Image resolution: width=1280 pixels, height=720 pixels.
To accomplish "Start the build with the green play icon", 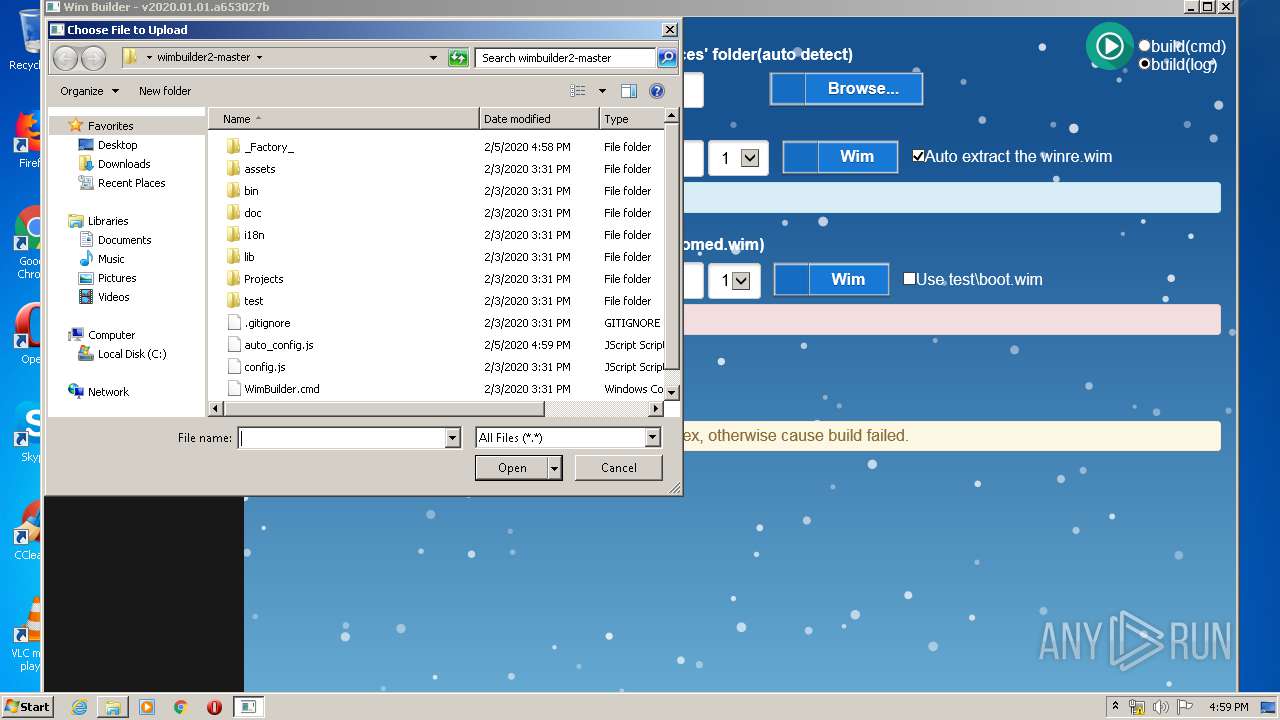I will (x=1109, y=46).
